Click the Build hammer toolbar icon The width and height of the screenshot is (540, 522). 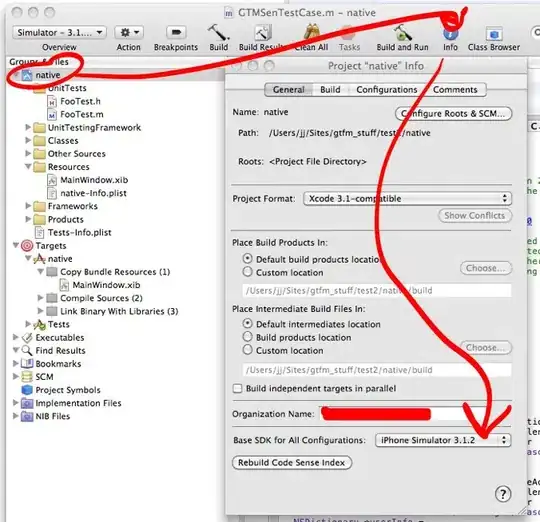[218, 33]
